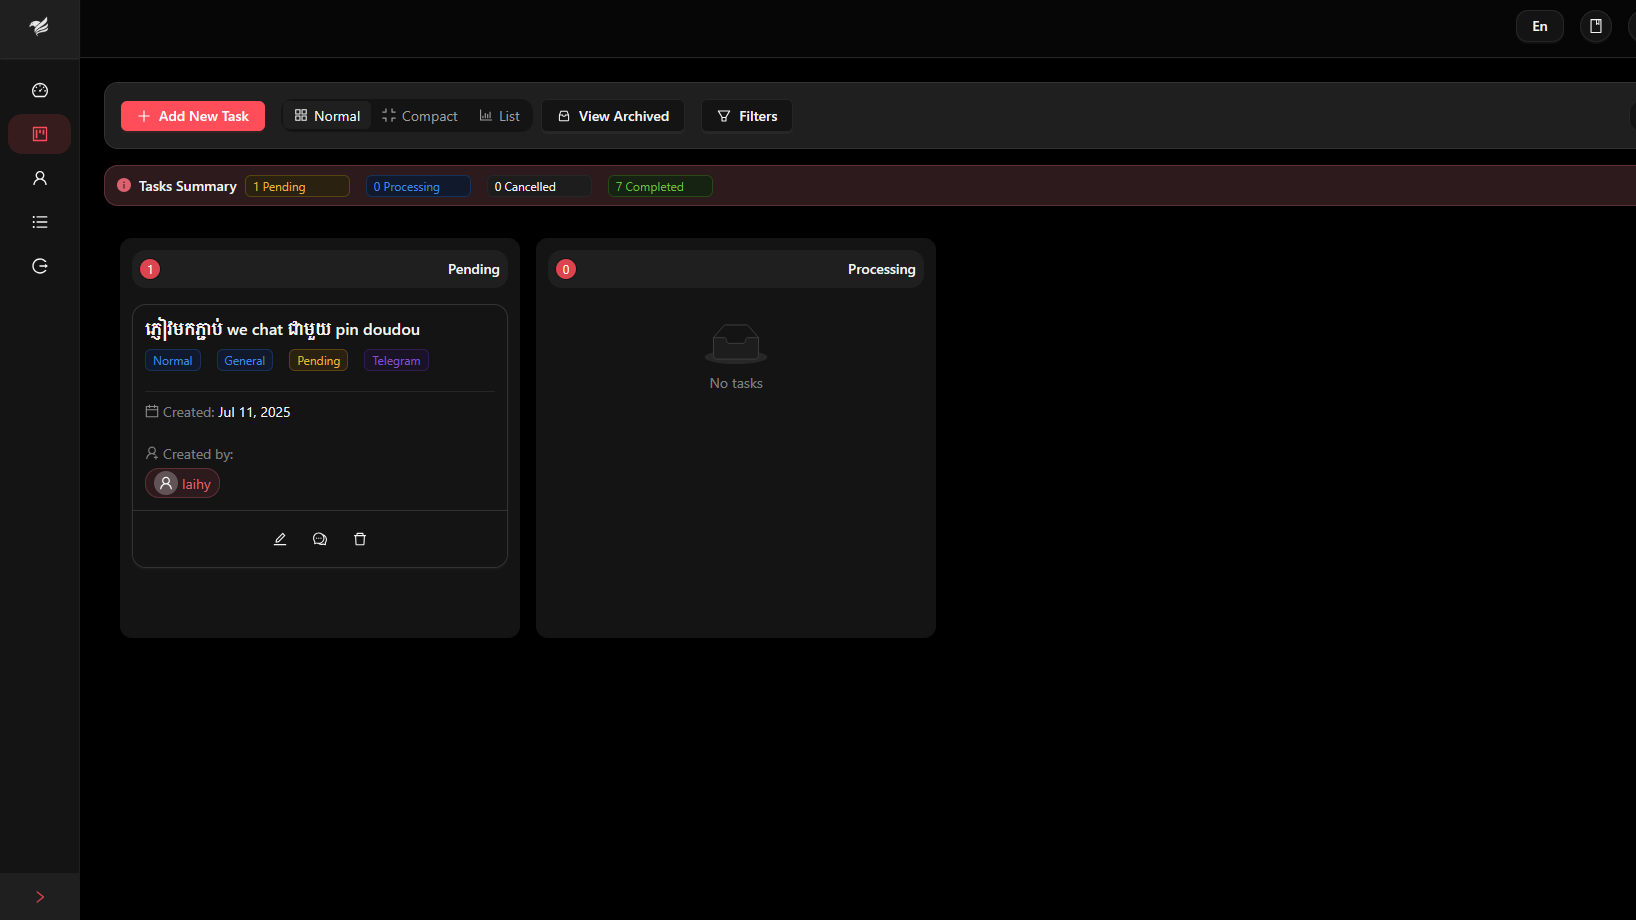Open the En language selector
This screenshot has height=920, width=1636.
click(x=1539, y=26)
